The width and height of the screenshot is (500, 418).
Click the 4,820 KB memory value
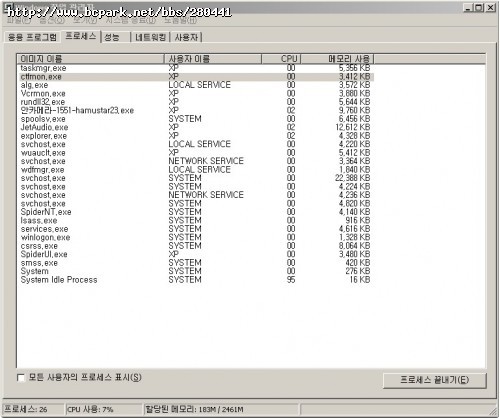tap(354, 204)
